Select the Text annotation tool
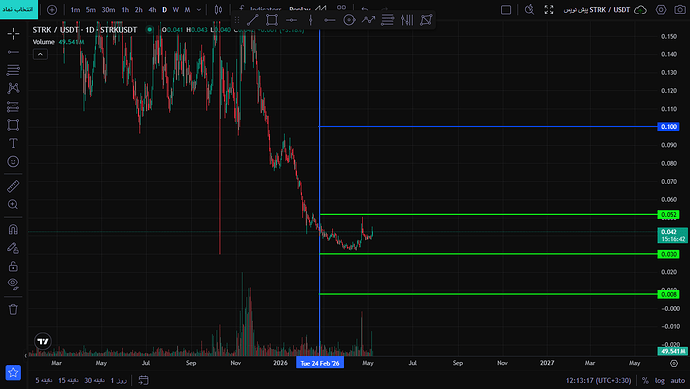The height and width of the screenshot is (389, 690). tap(13, 143)
